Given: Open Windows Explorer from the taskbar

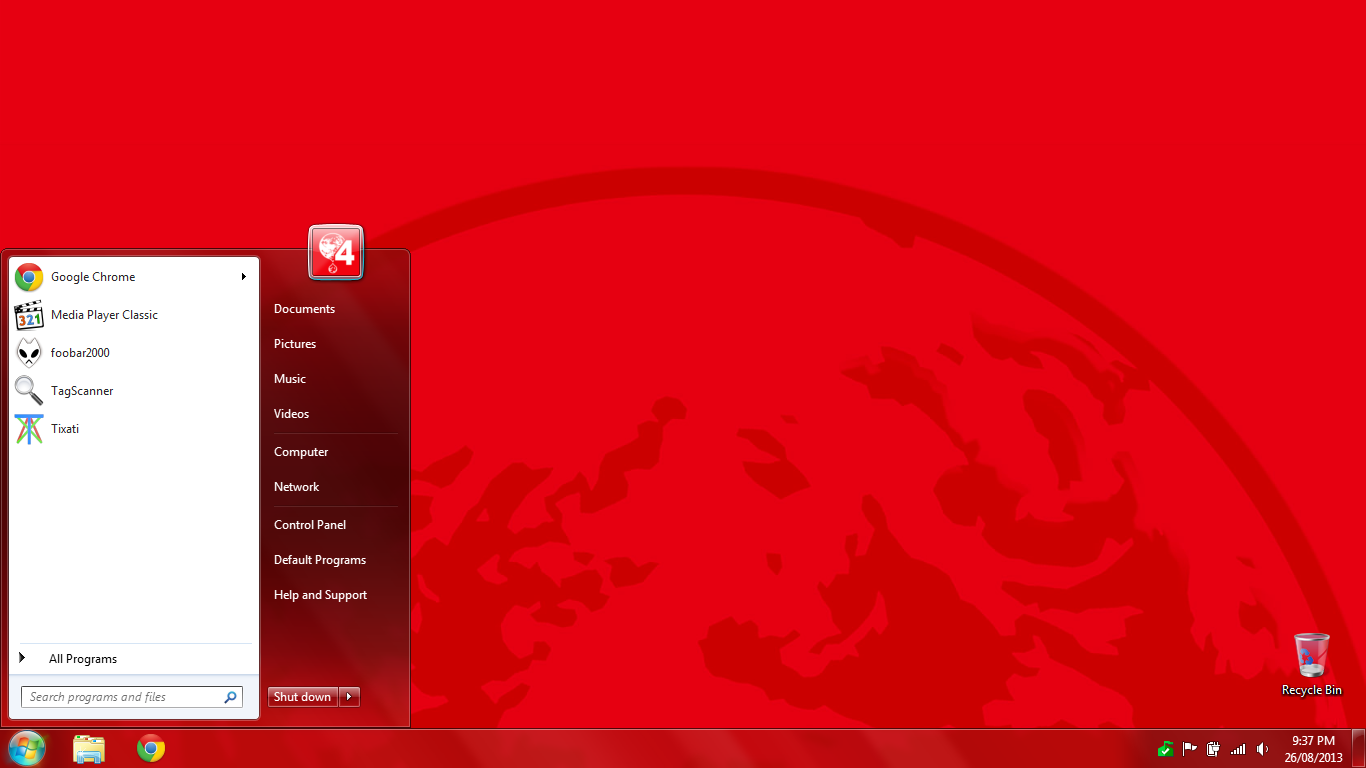Looking at the screenshot, I should [89, 748].
